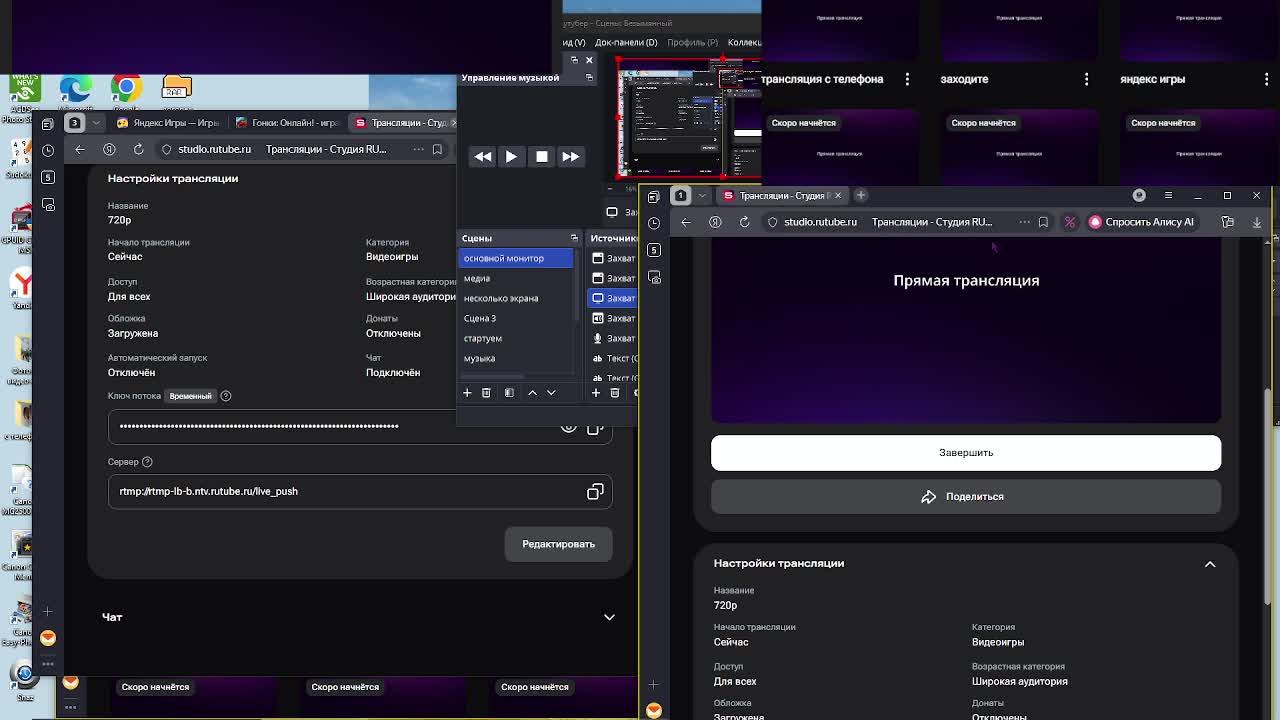Remove the selected source in OBS Sources panel
Screen dimensions: 1280x720
[615, 393]
